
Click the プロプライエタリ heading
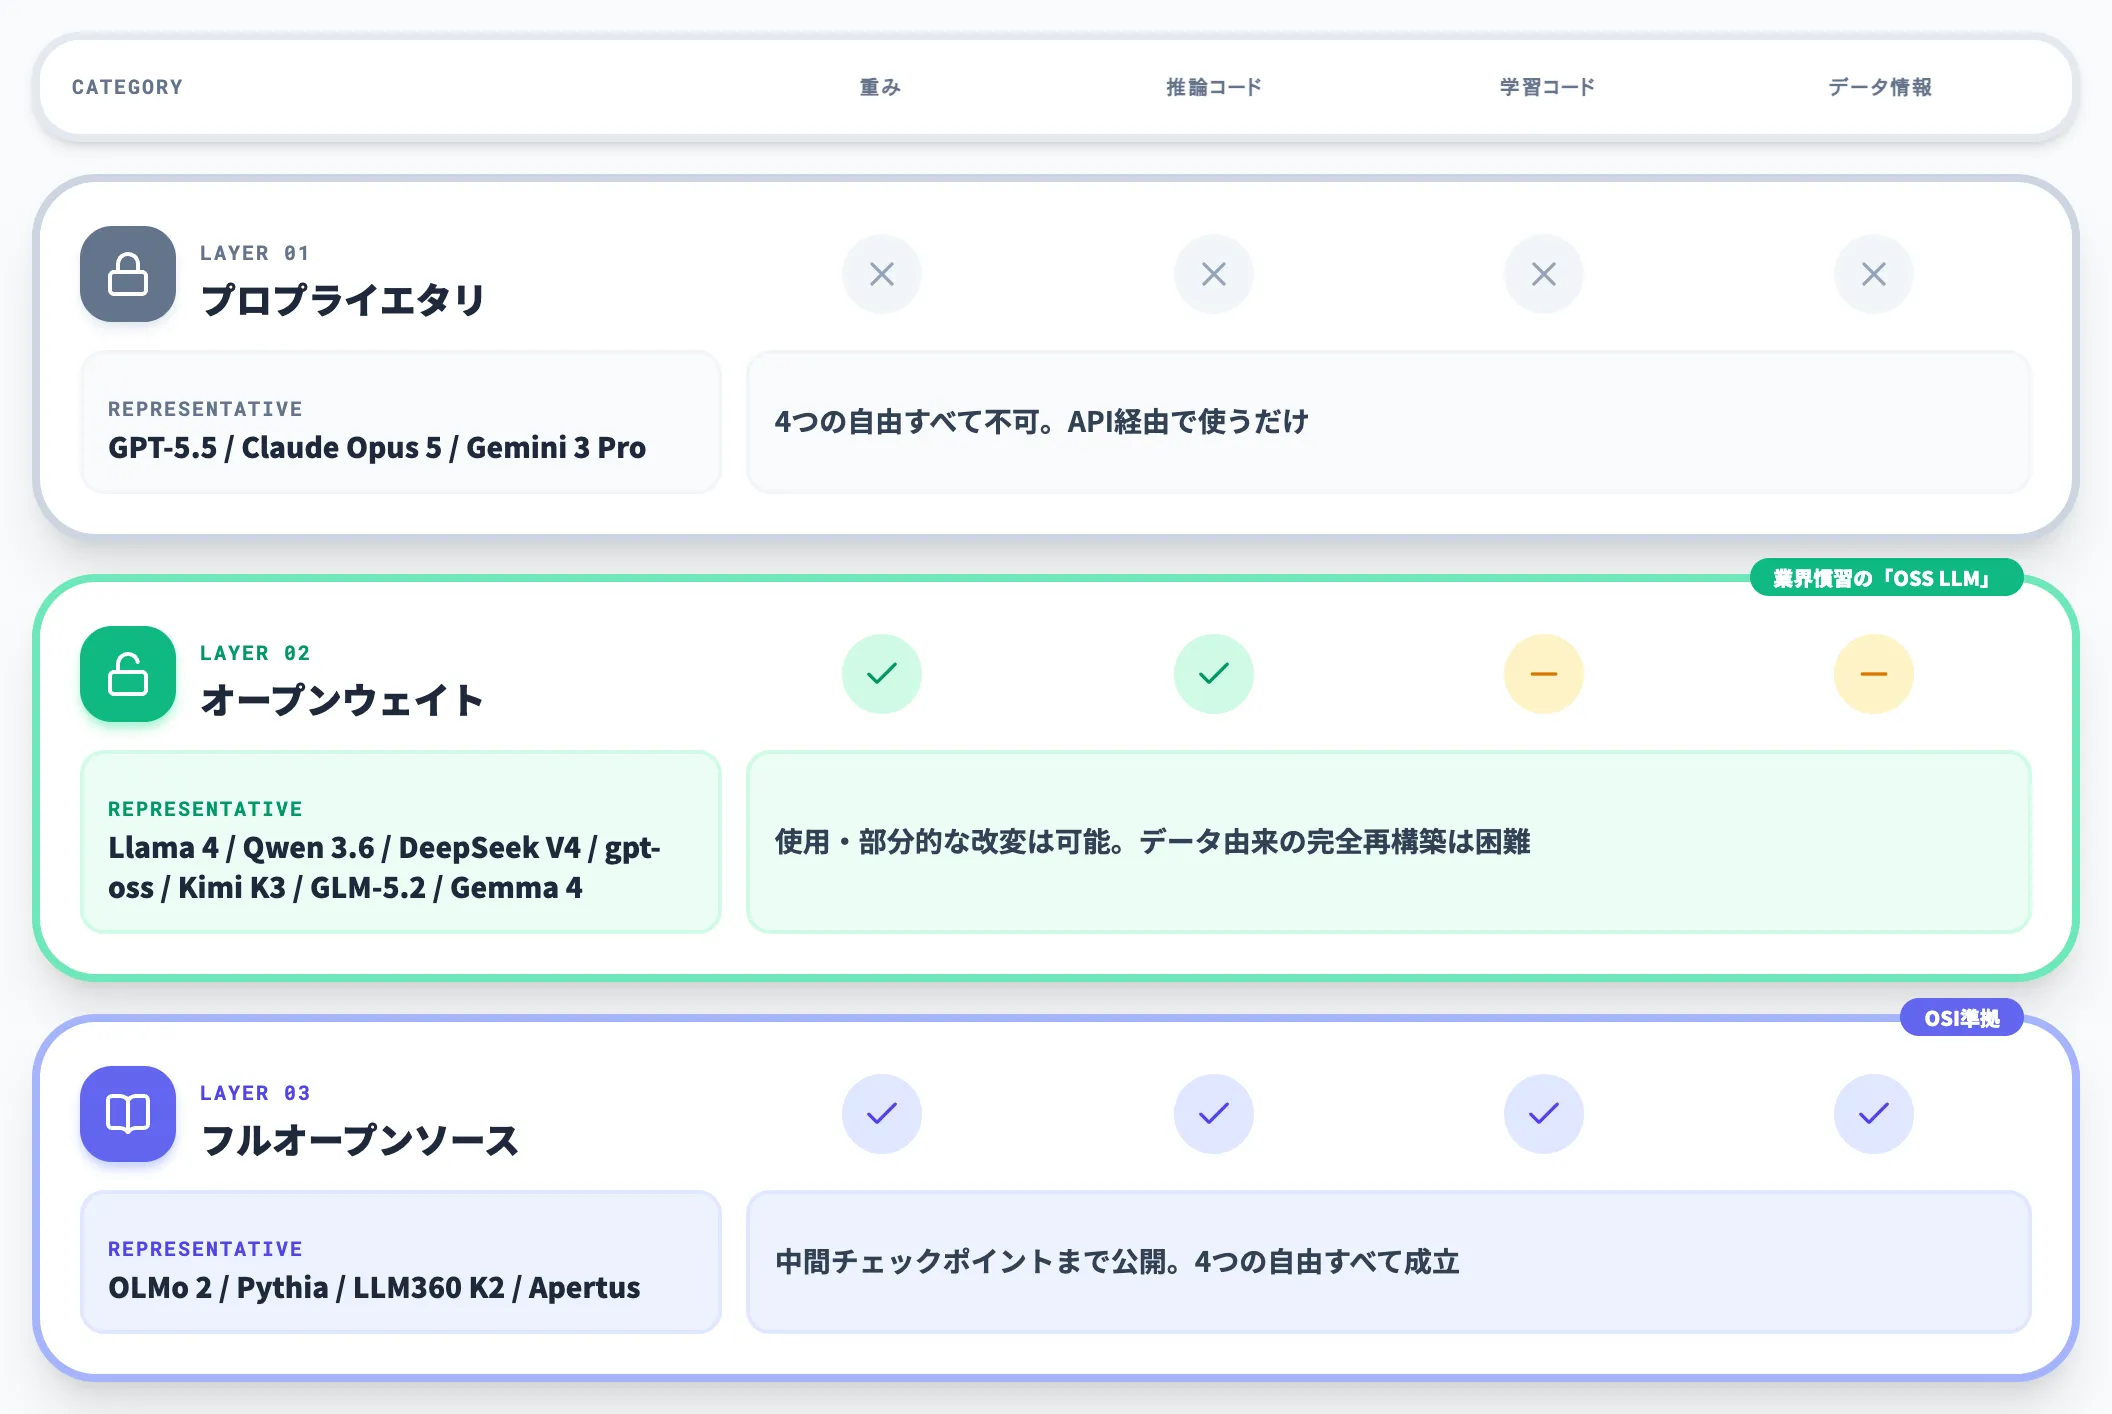(343, 300)
